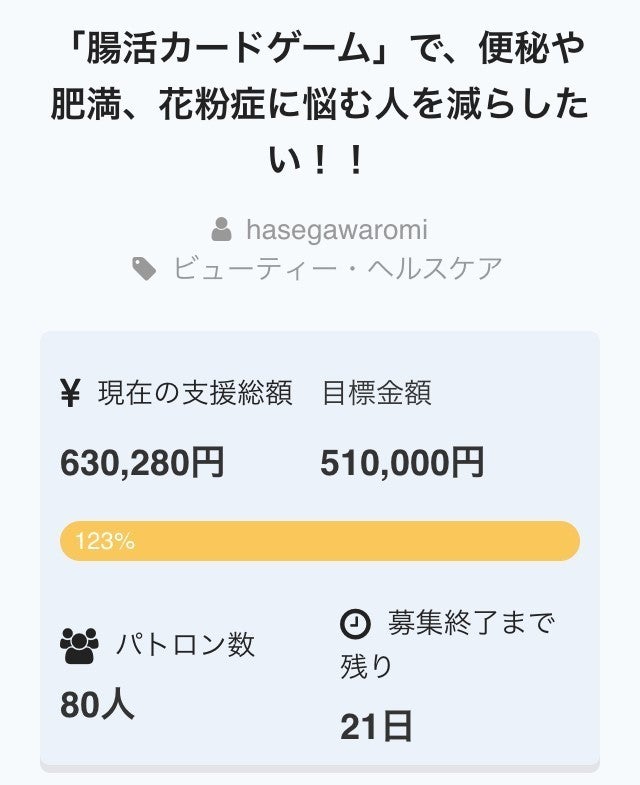
Task: Click the 630,280円 current support amount
Action: pyautogui.click(x=142, y=463)
